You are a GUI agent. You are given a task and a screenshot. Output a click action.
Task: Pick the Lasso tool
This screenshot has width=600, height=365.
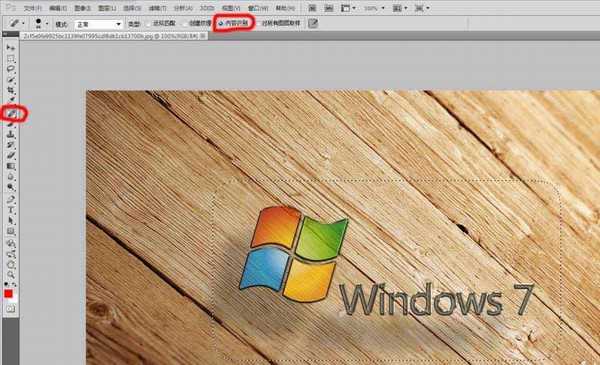(x=11, y=69)
